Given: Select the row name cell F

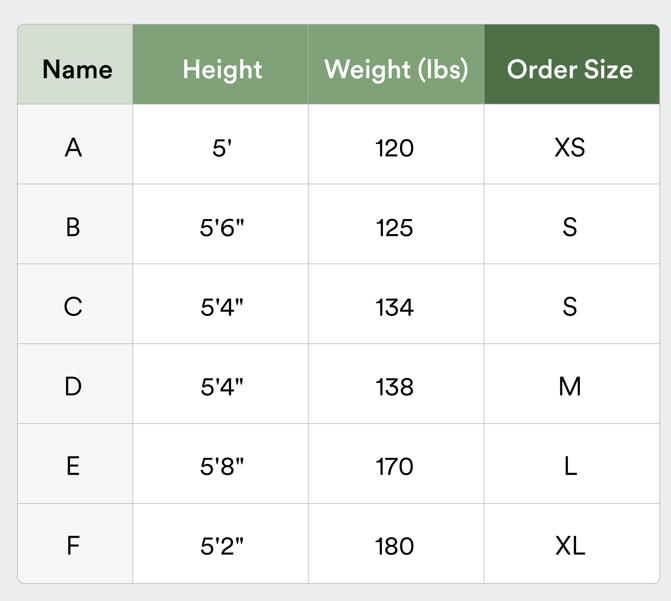Looking at the screenshot, I should (x=73, y=546).
